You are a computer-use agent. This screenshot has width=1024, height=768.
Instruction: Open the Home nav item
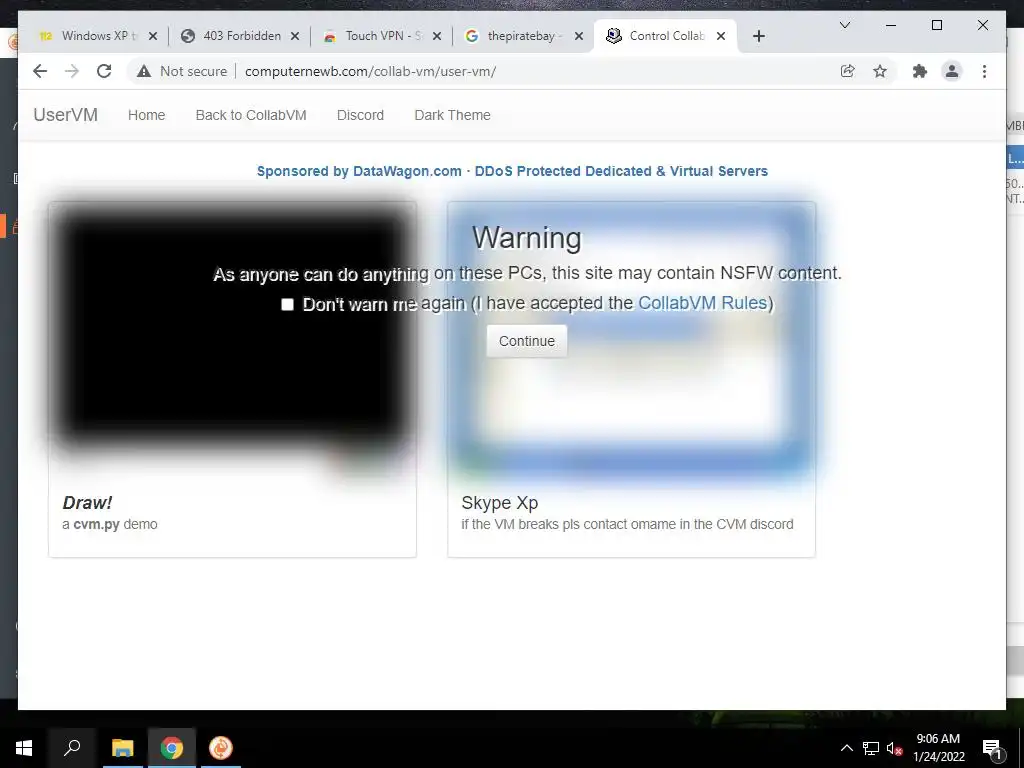coord(146,115)
